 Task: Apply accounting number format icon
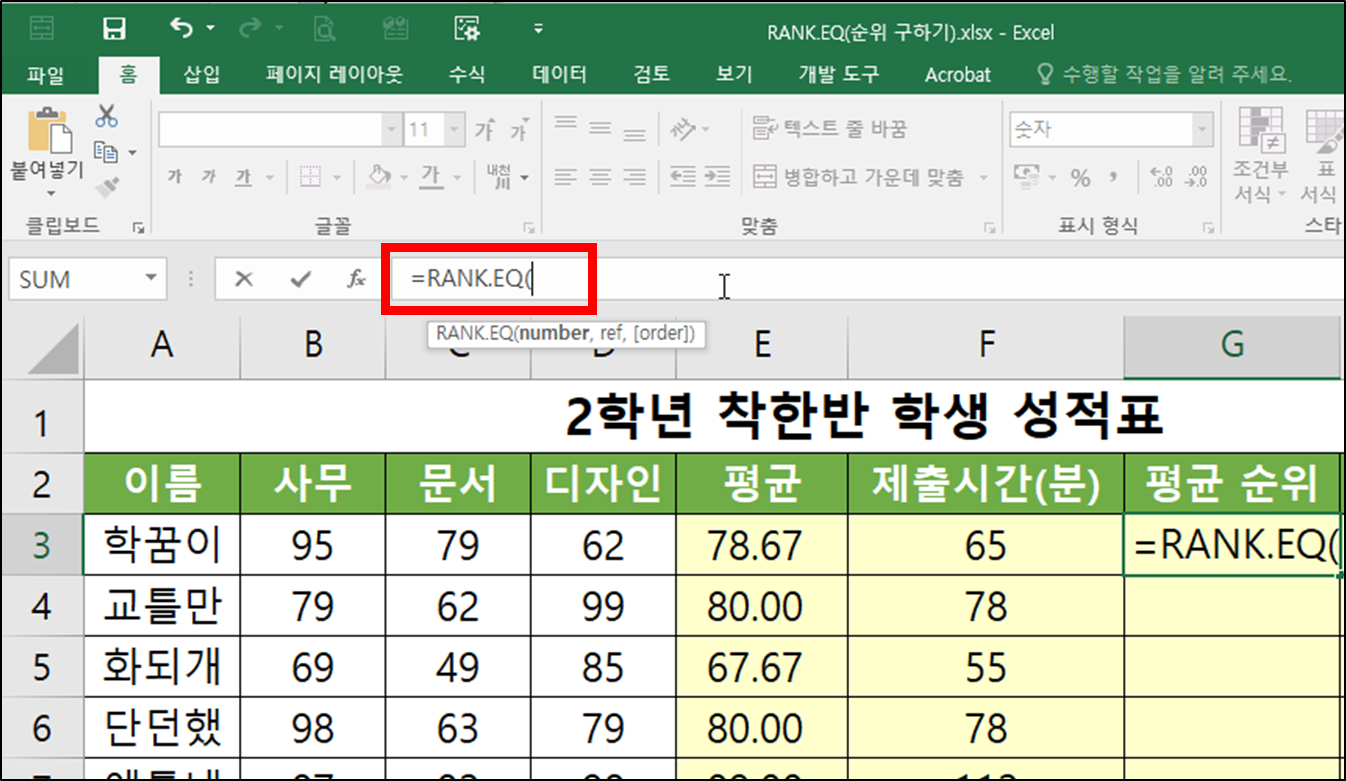coord(1026,177)
